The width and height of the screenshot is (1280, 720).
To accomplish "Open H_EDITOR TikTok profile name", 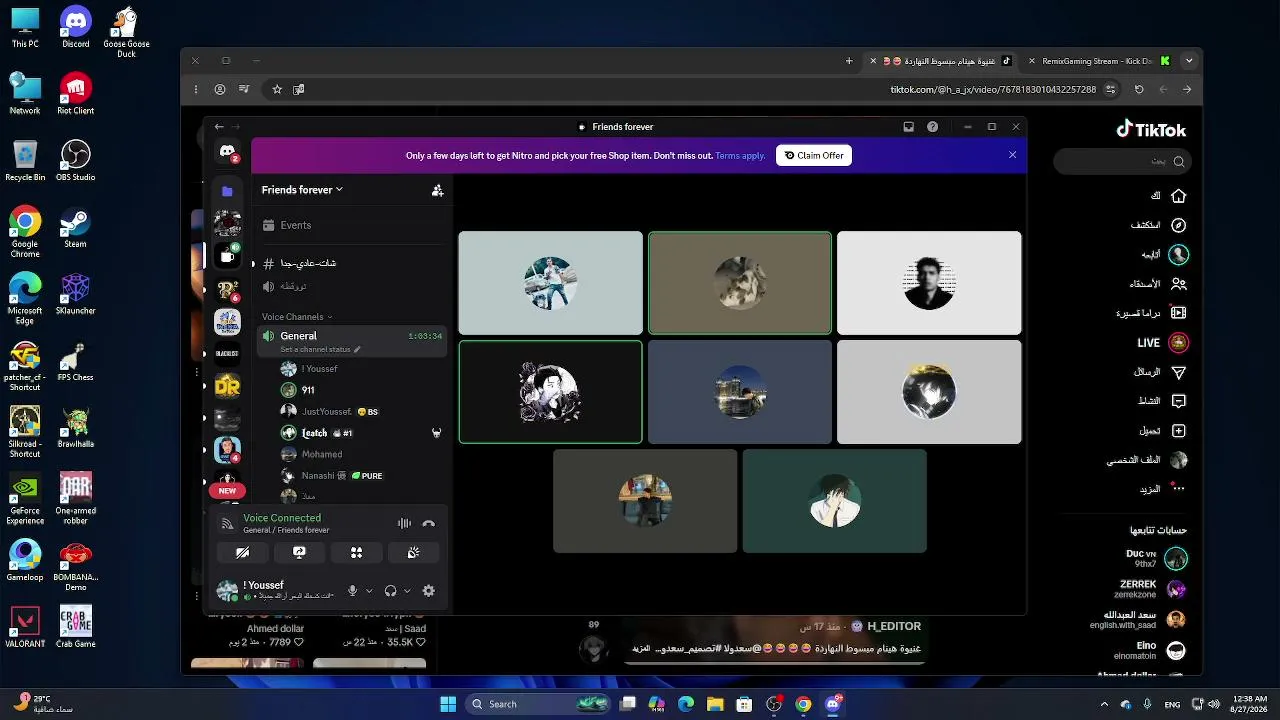I will (x=894, y=626).
